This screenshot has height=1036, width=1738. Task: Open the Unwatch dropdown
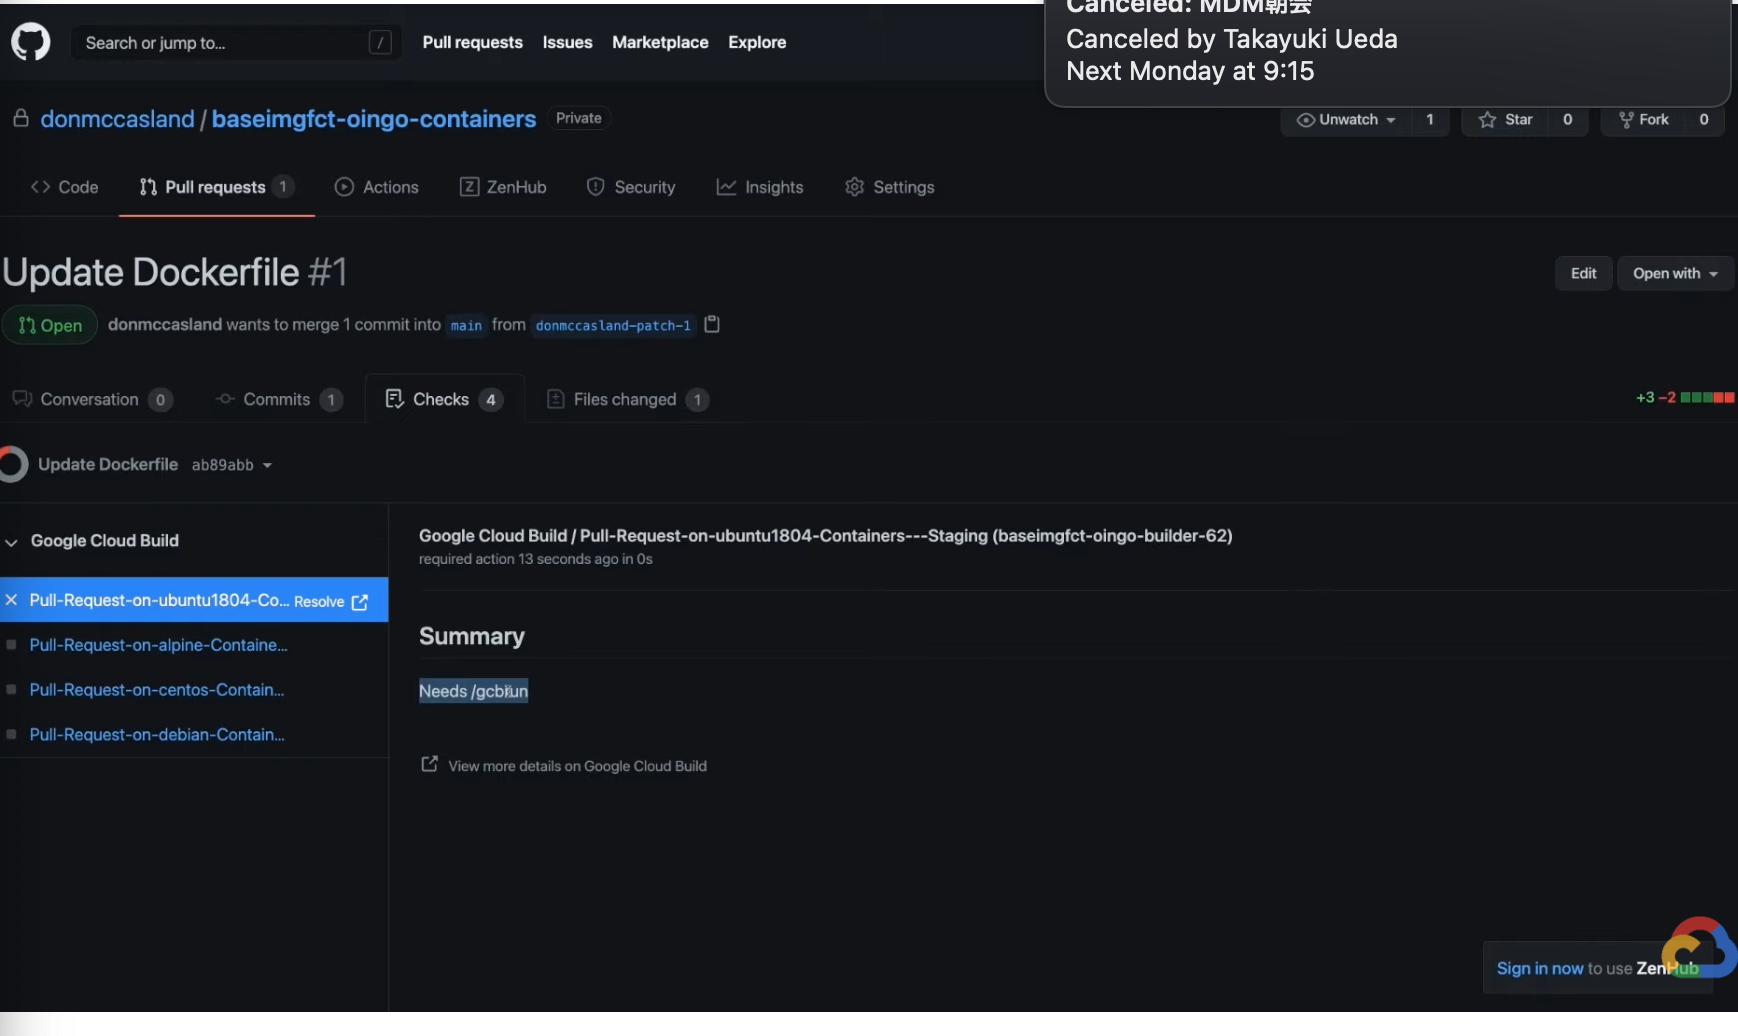(1346, 120)
